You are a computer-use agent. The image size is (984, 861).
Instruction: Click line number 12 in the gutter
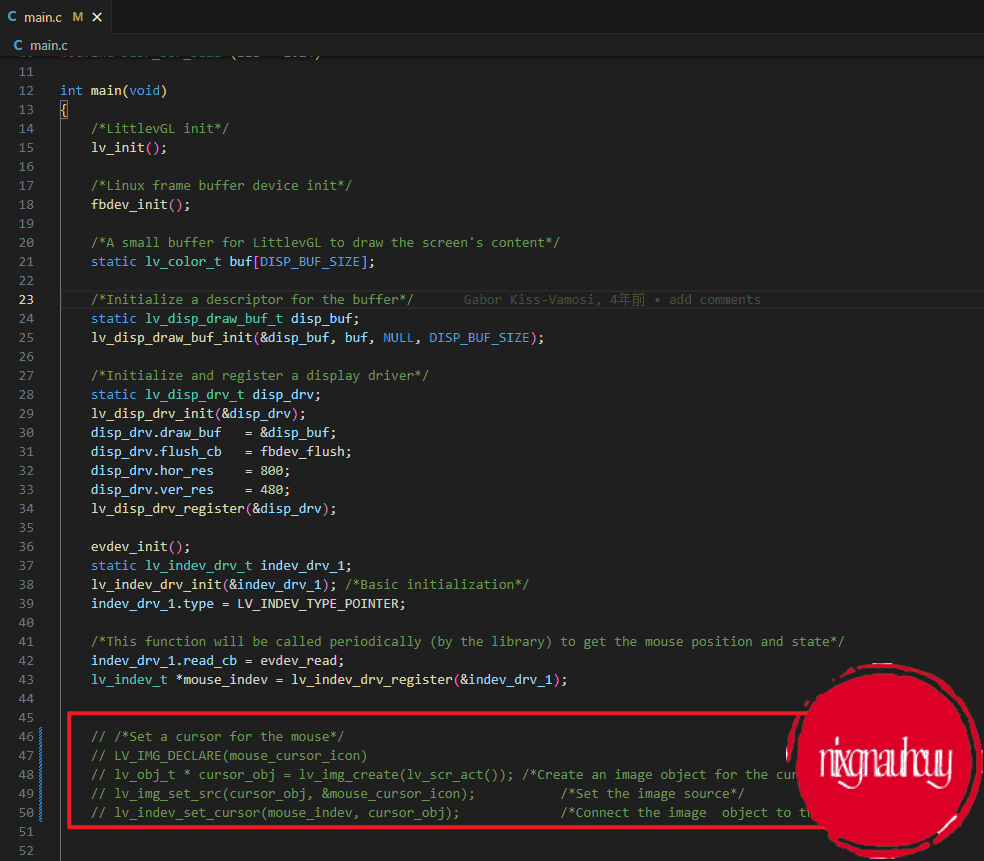coord(26,91)
